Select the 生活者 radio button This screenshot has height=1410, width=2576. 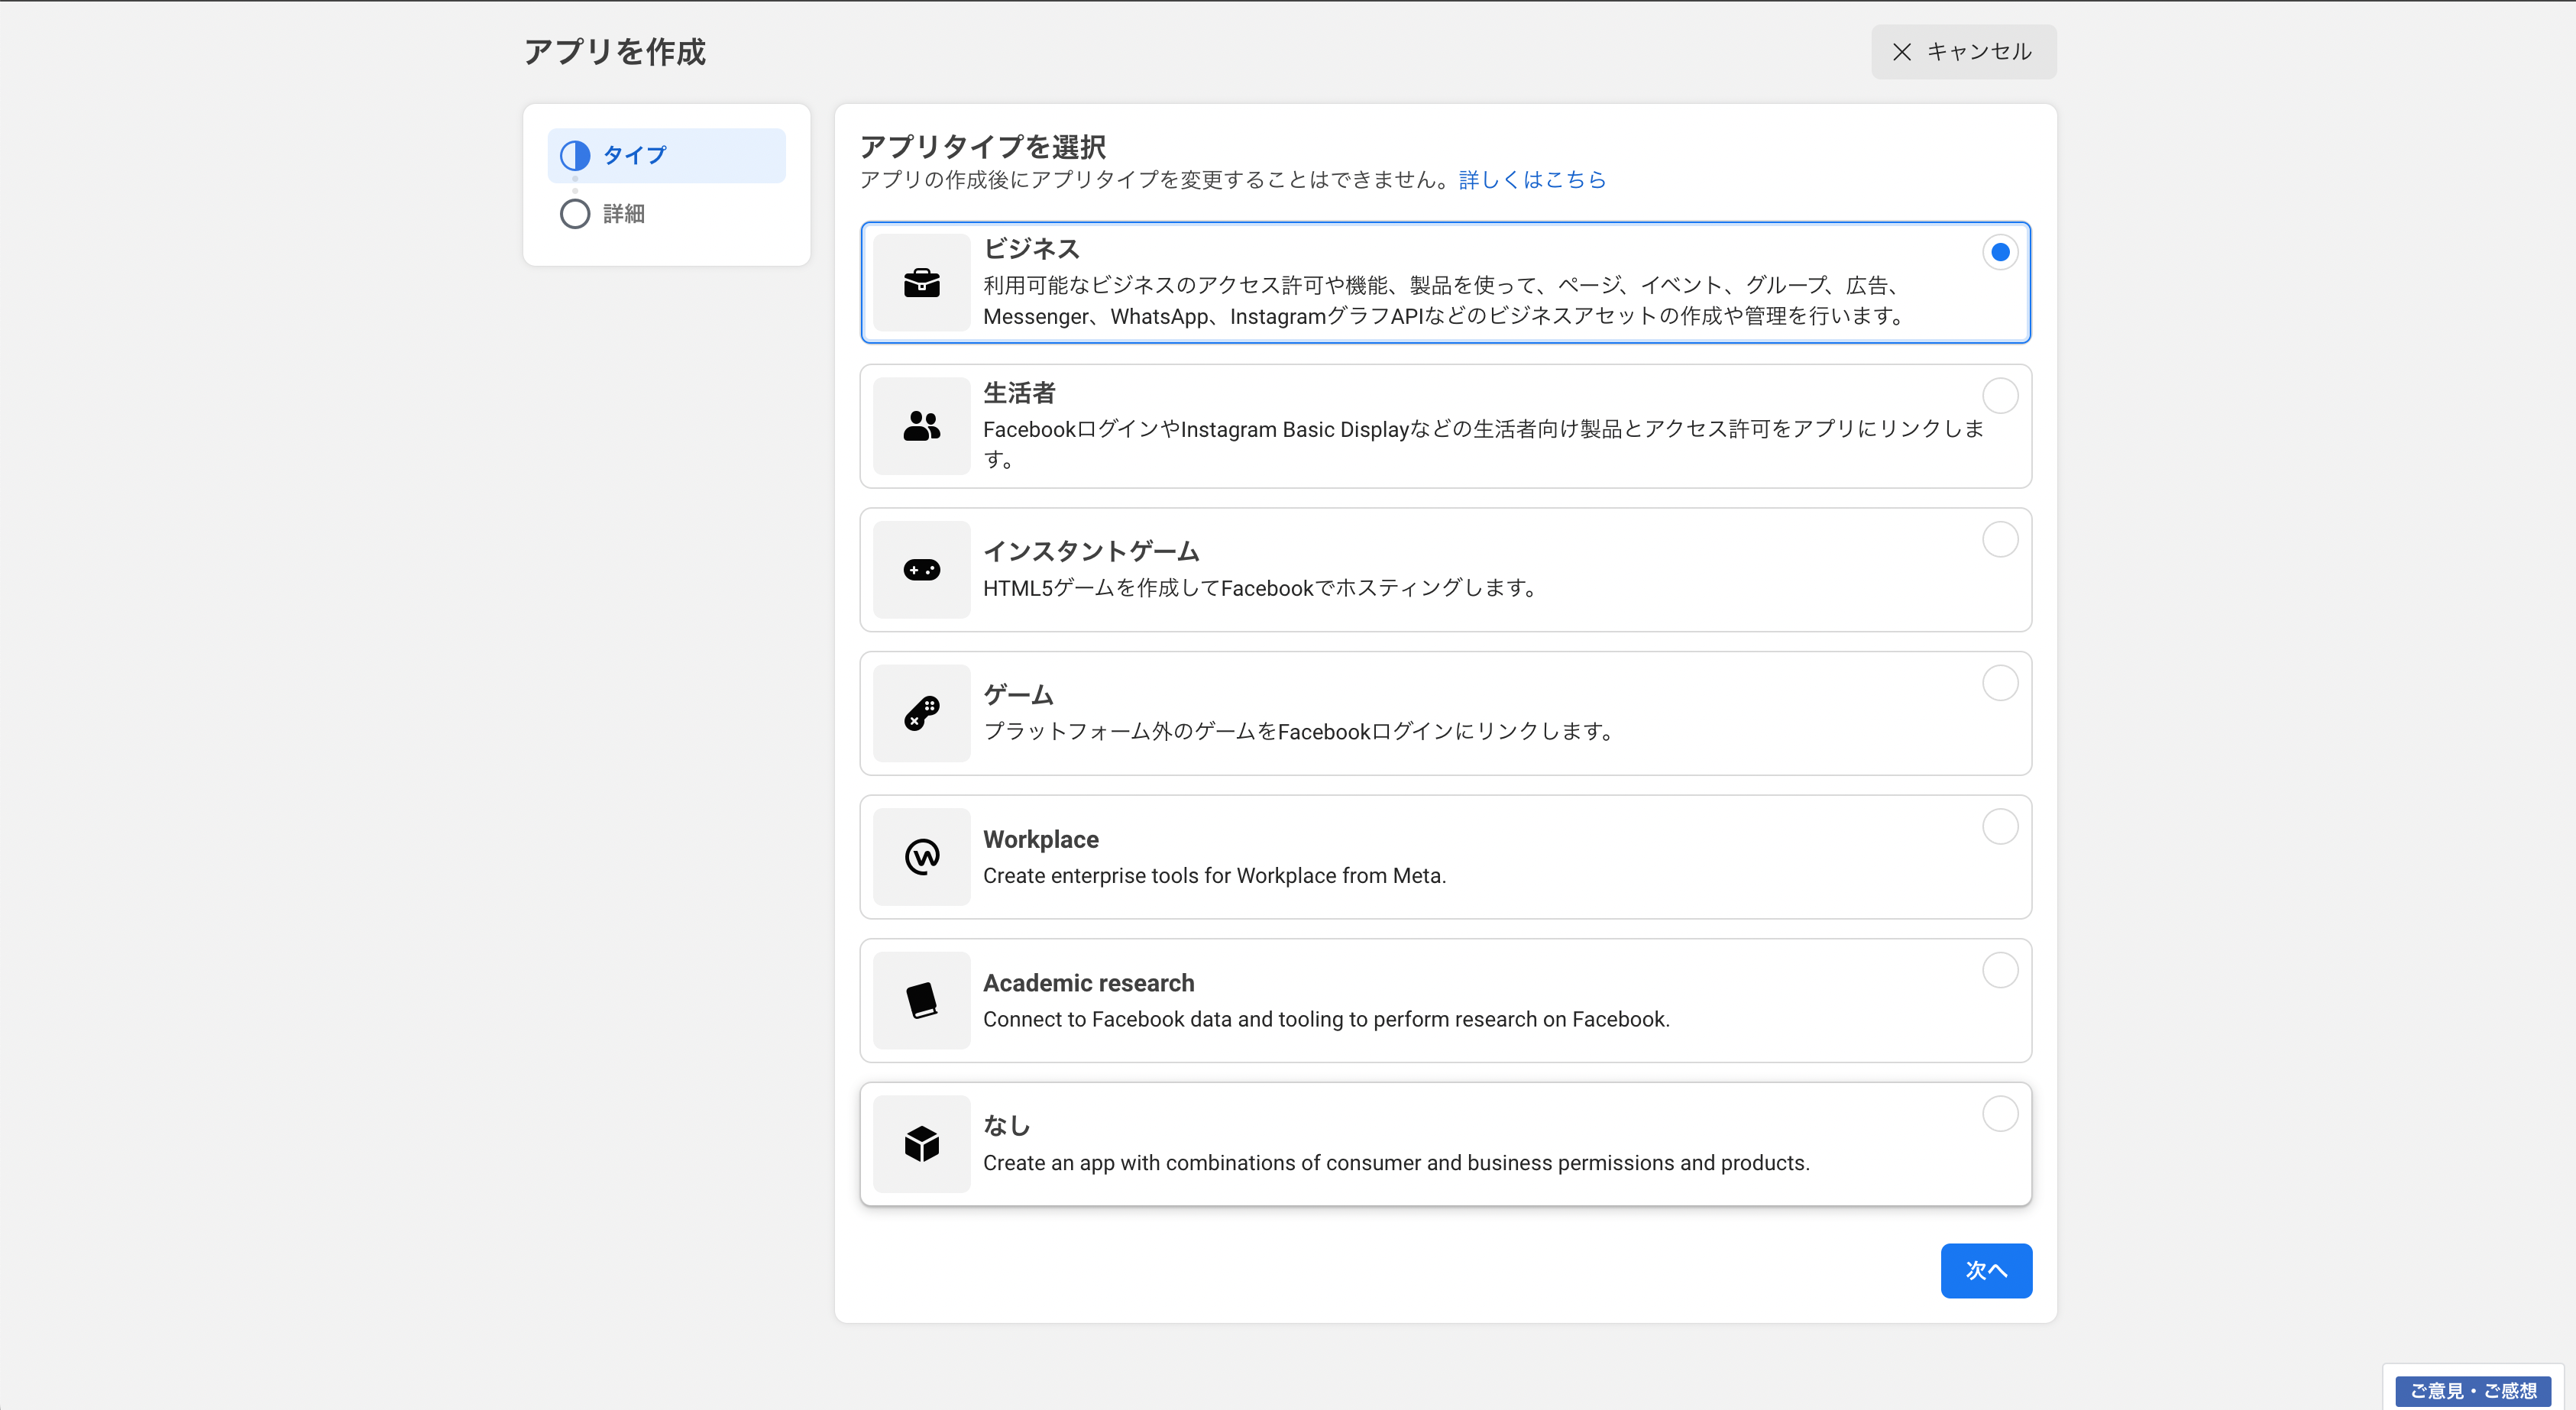2000,396
